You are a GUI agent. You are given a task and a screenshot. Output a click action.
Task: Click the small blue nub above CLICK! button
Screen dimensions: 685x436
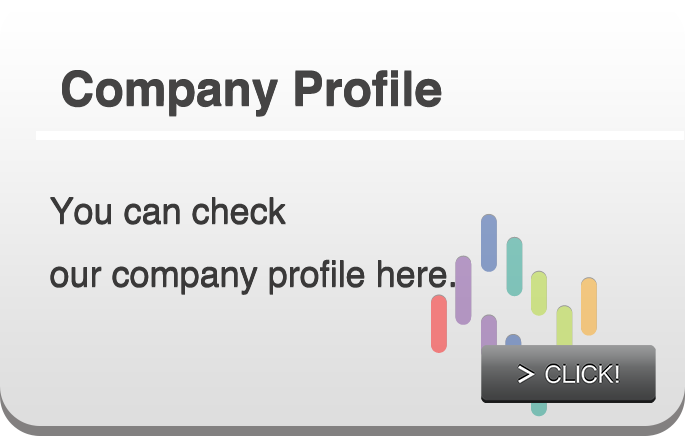coord(513,340)
